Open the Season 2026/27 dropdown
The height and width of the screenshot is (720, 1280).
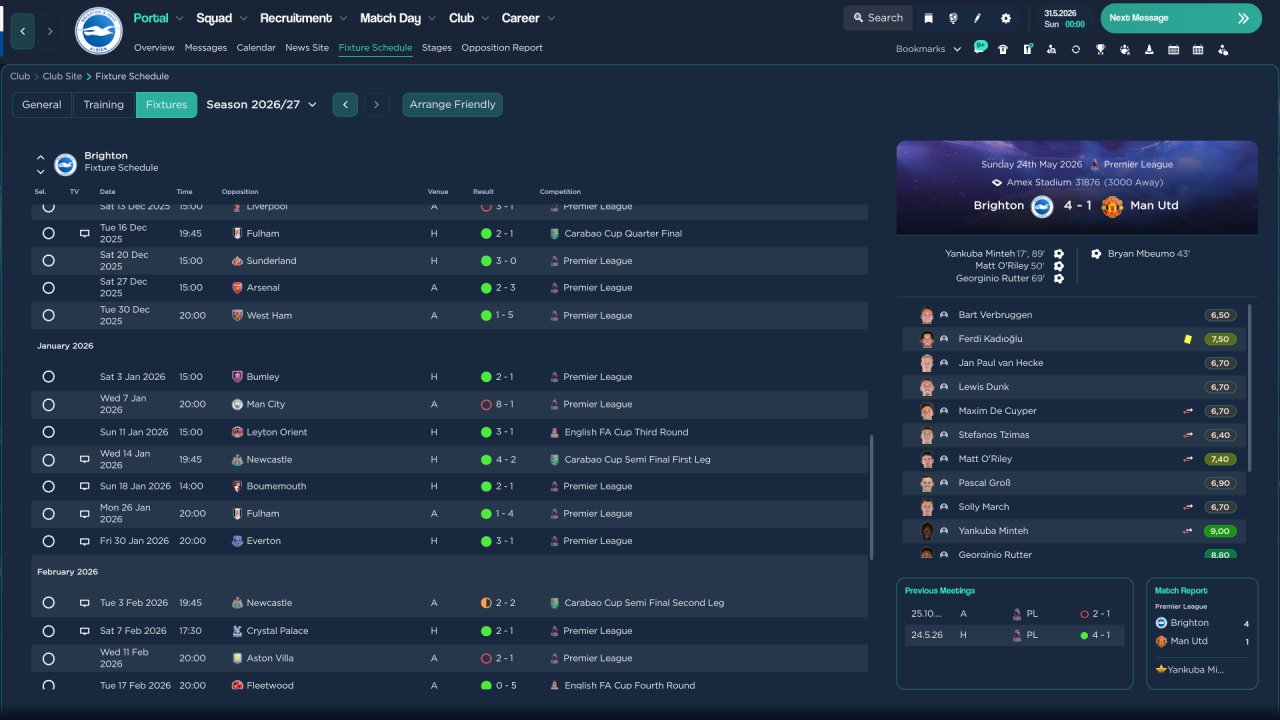pyautogui.click(x=261, y=104)
